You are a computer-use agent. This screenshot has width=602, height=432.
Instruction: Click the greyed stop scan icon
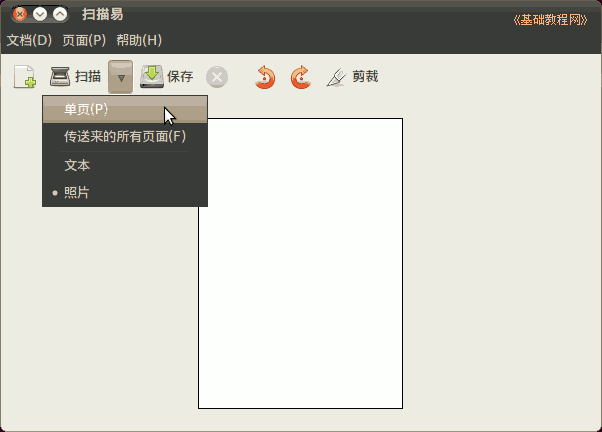[x=217, y=77]
